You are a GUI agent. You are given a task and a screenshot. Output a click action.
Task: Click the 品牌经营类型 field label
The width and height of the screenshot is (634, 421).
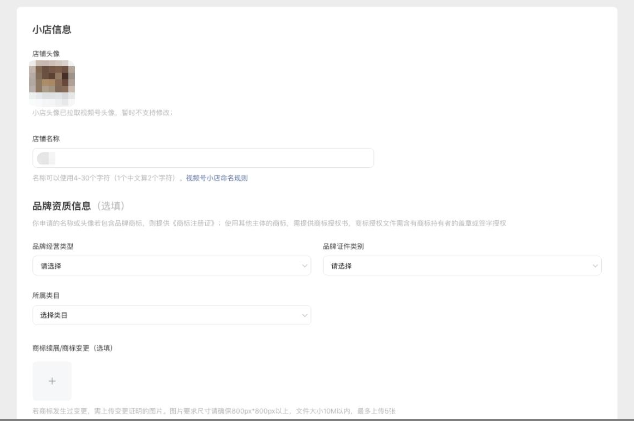pyautogui.click(x=52, y=246)
